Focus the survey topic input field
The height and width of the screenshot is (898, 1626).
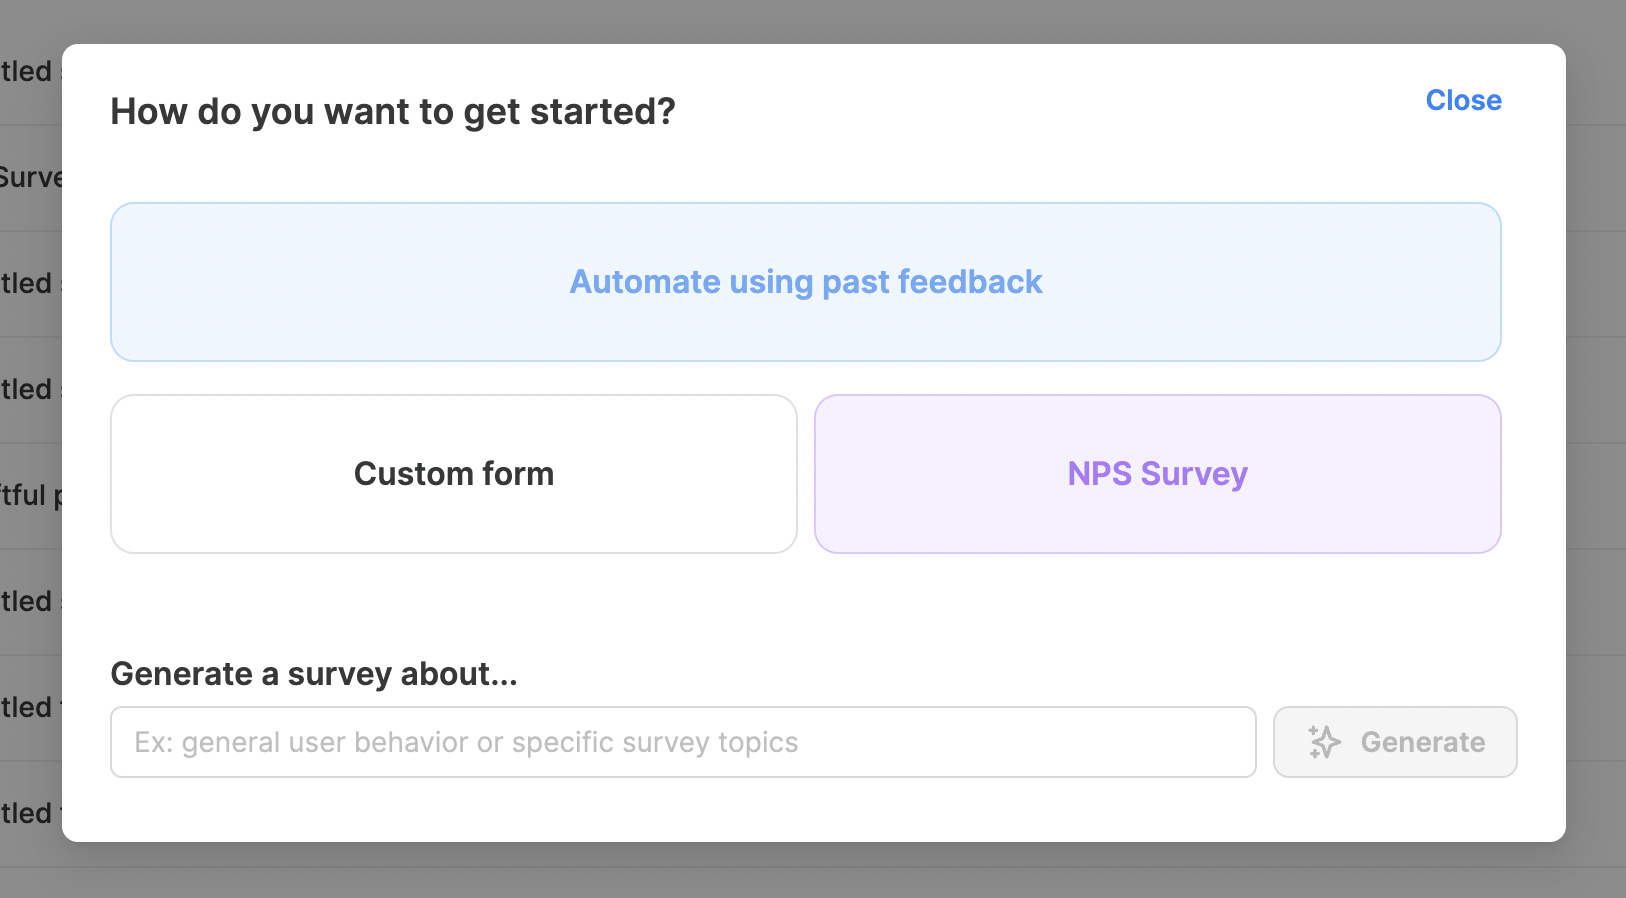(x=683, y=742)
